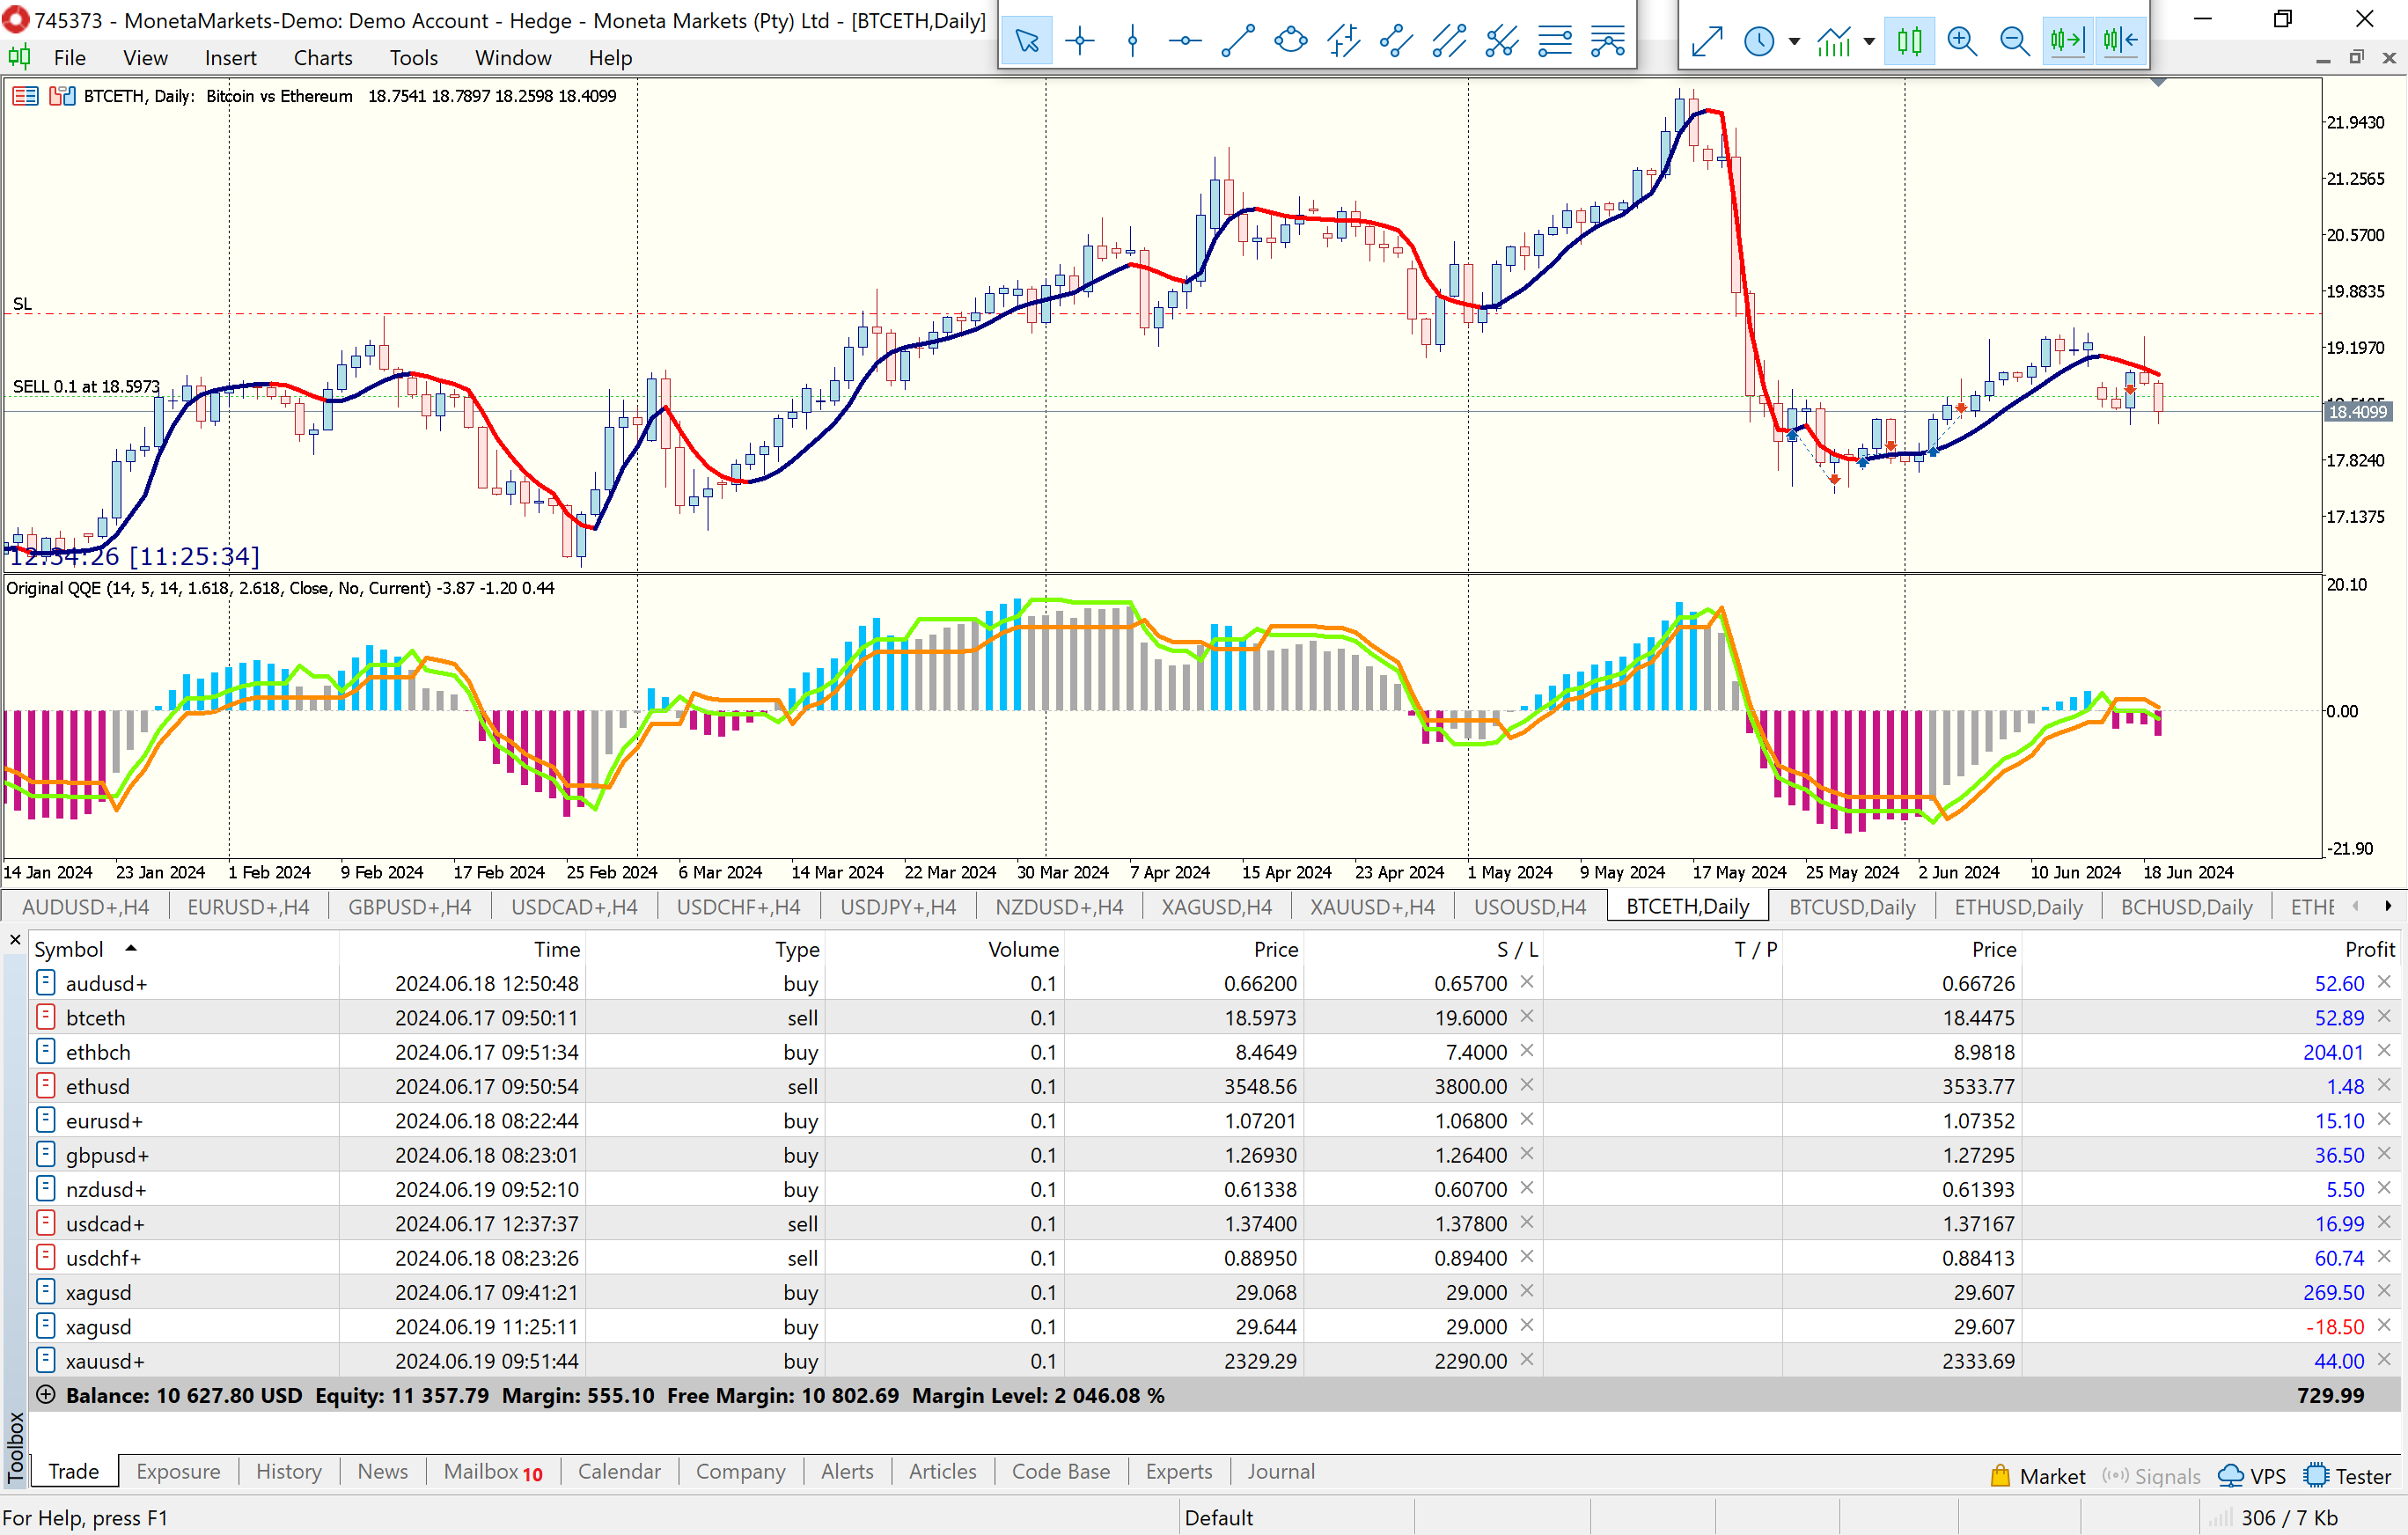Switch to the ETHUSD,Daily chart tab

click(x=2017, y=907)
